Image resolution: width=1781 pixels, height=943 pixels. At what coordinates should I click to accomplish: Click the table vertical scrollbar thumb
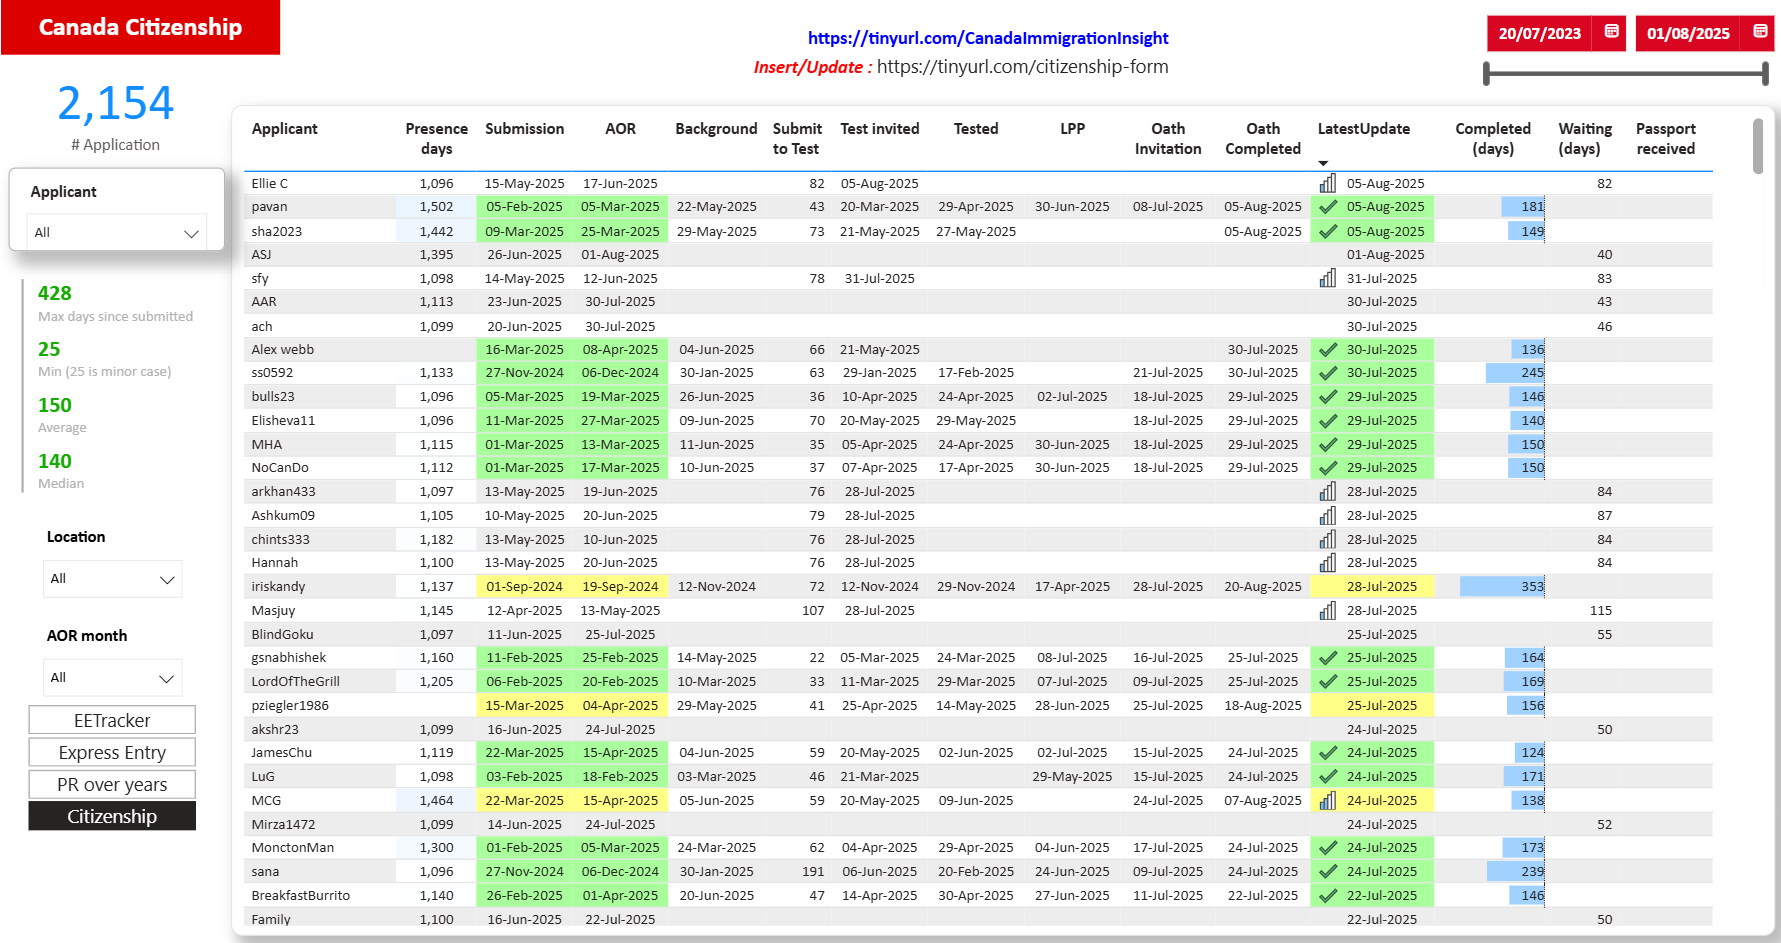click(1758, 146)
